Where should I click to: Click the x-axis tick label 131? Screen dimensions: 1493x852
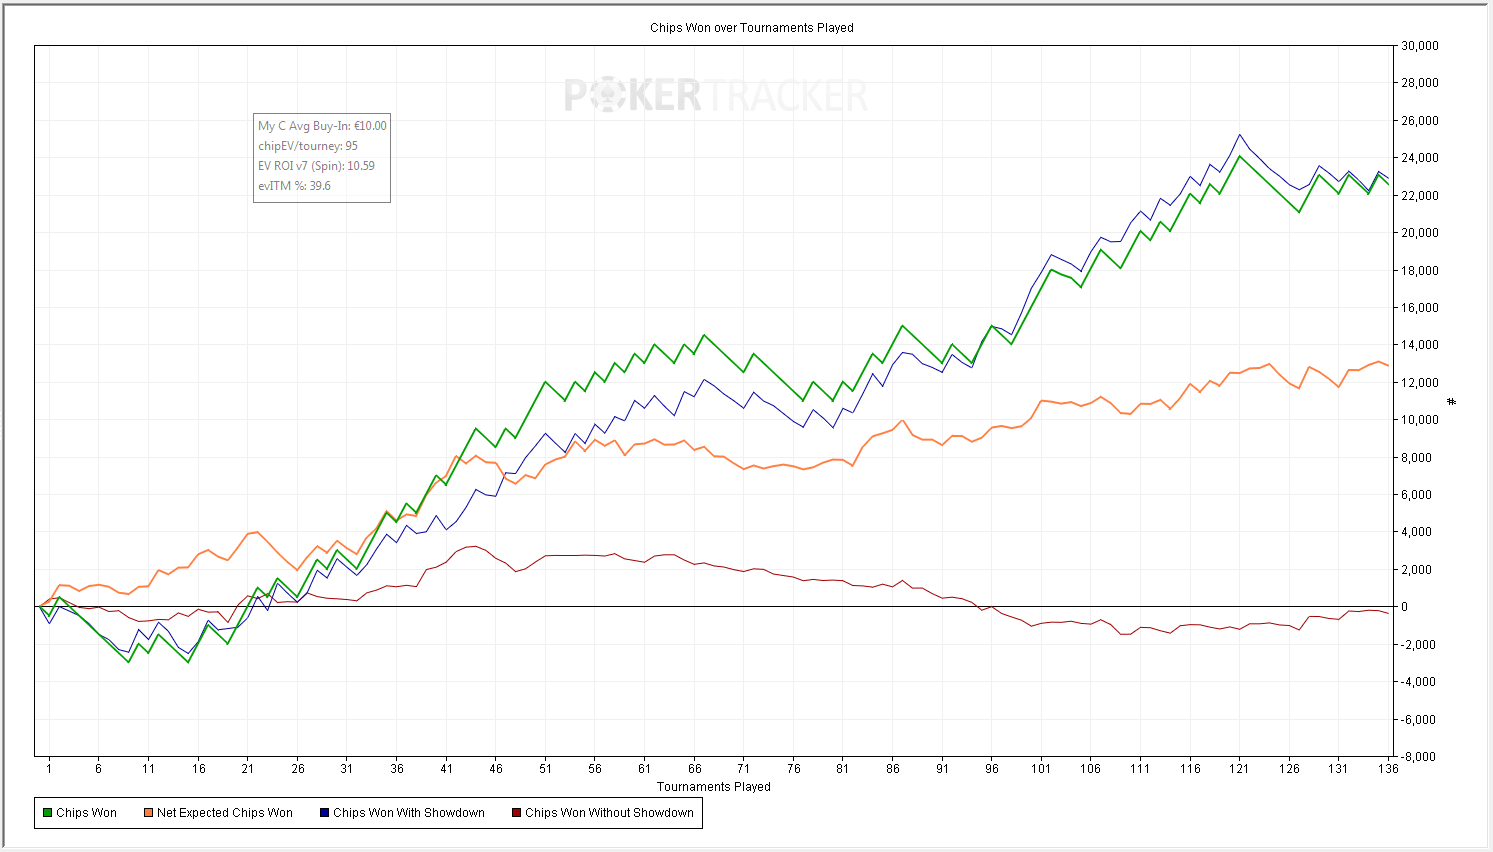click(1338, 769)
